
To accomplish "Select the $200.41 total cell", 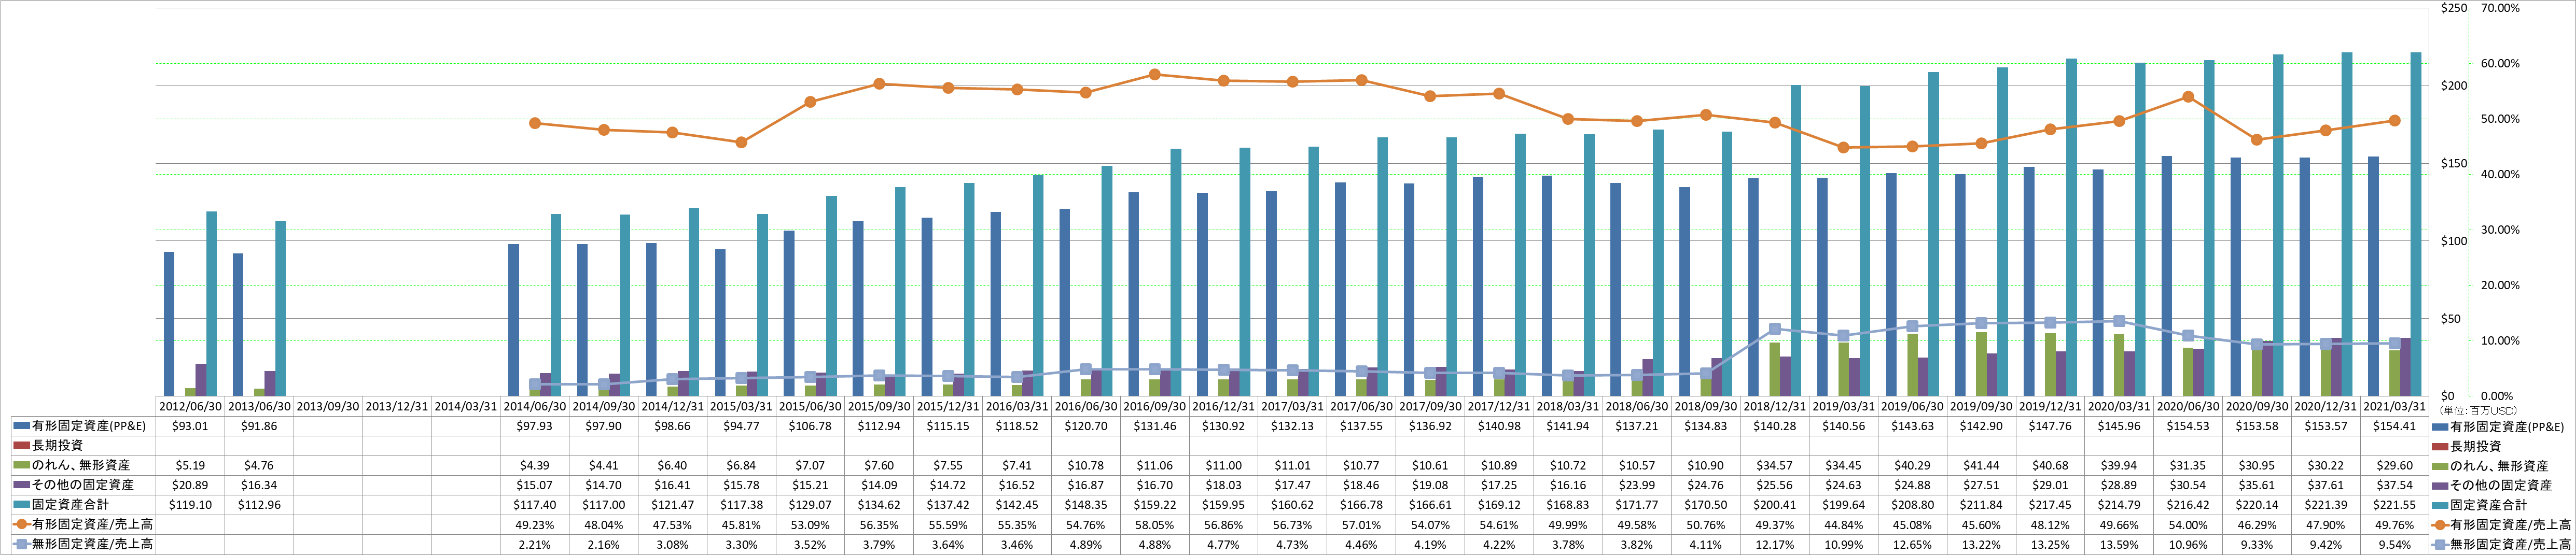I will 1775,505.
